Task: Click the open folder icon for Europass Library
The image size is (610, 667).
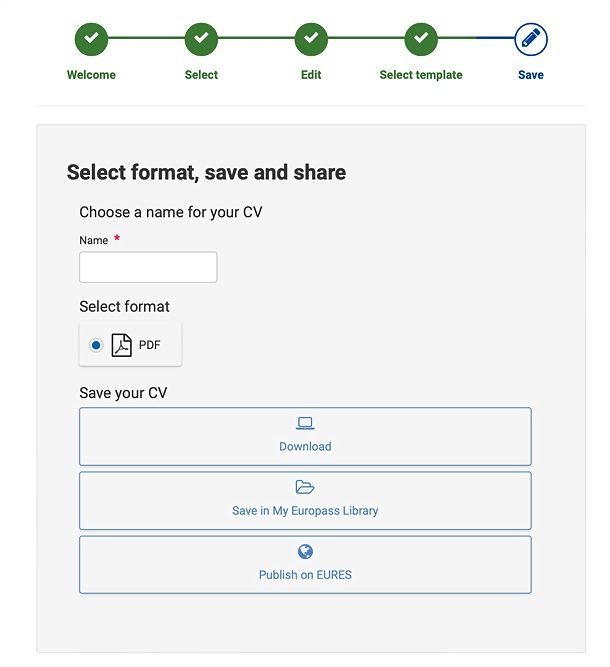Action: pyautogui.click(x=305, y=487)
